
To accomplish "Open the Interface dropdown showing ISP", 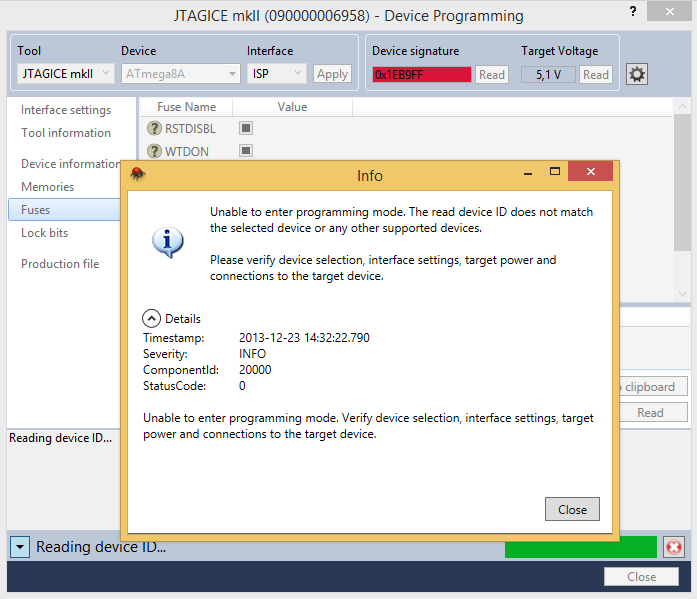I will tap(276, 74).
